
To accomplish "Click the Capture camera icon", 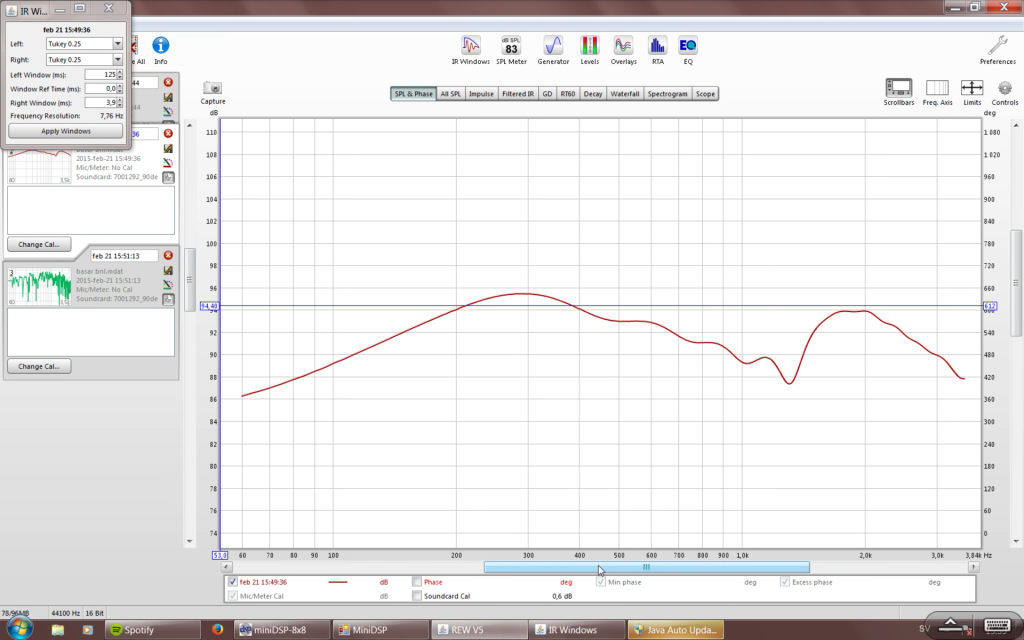I will coord(213,88).
